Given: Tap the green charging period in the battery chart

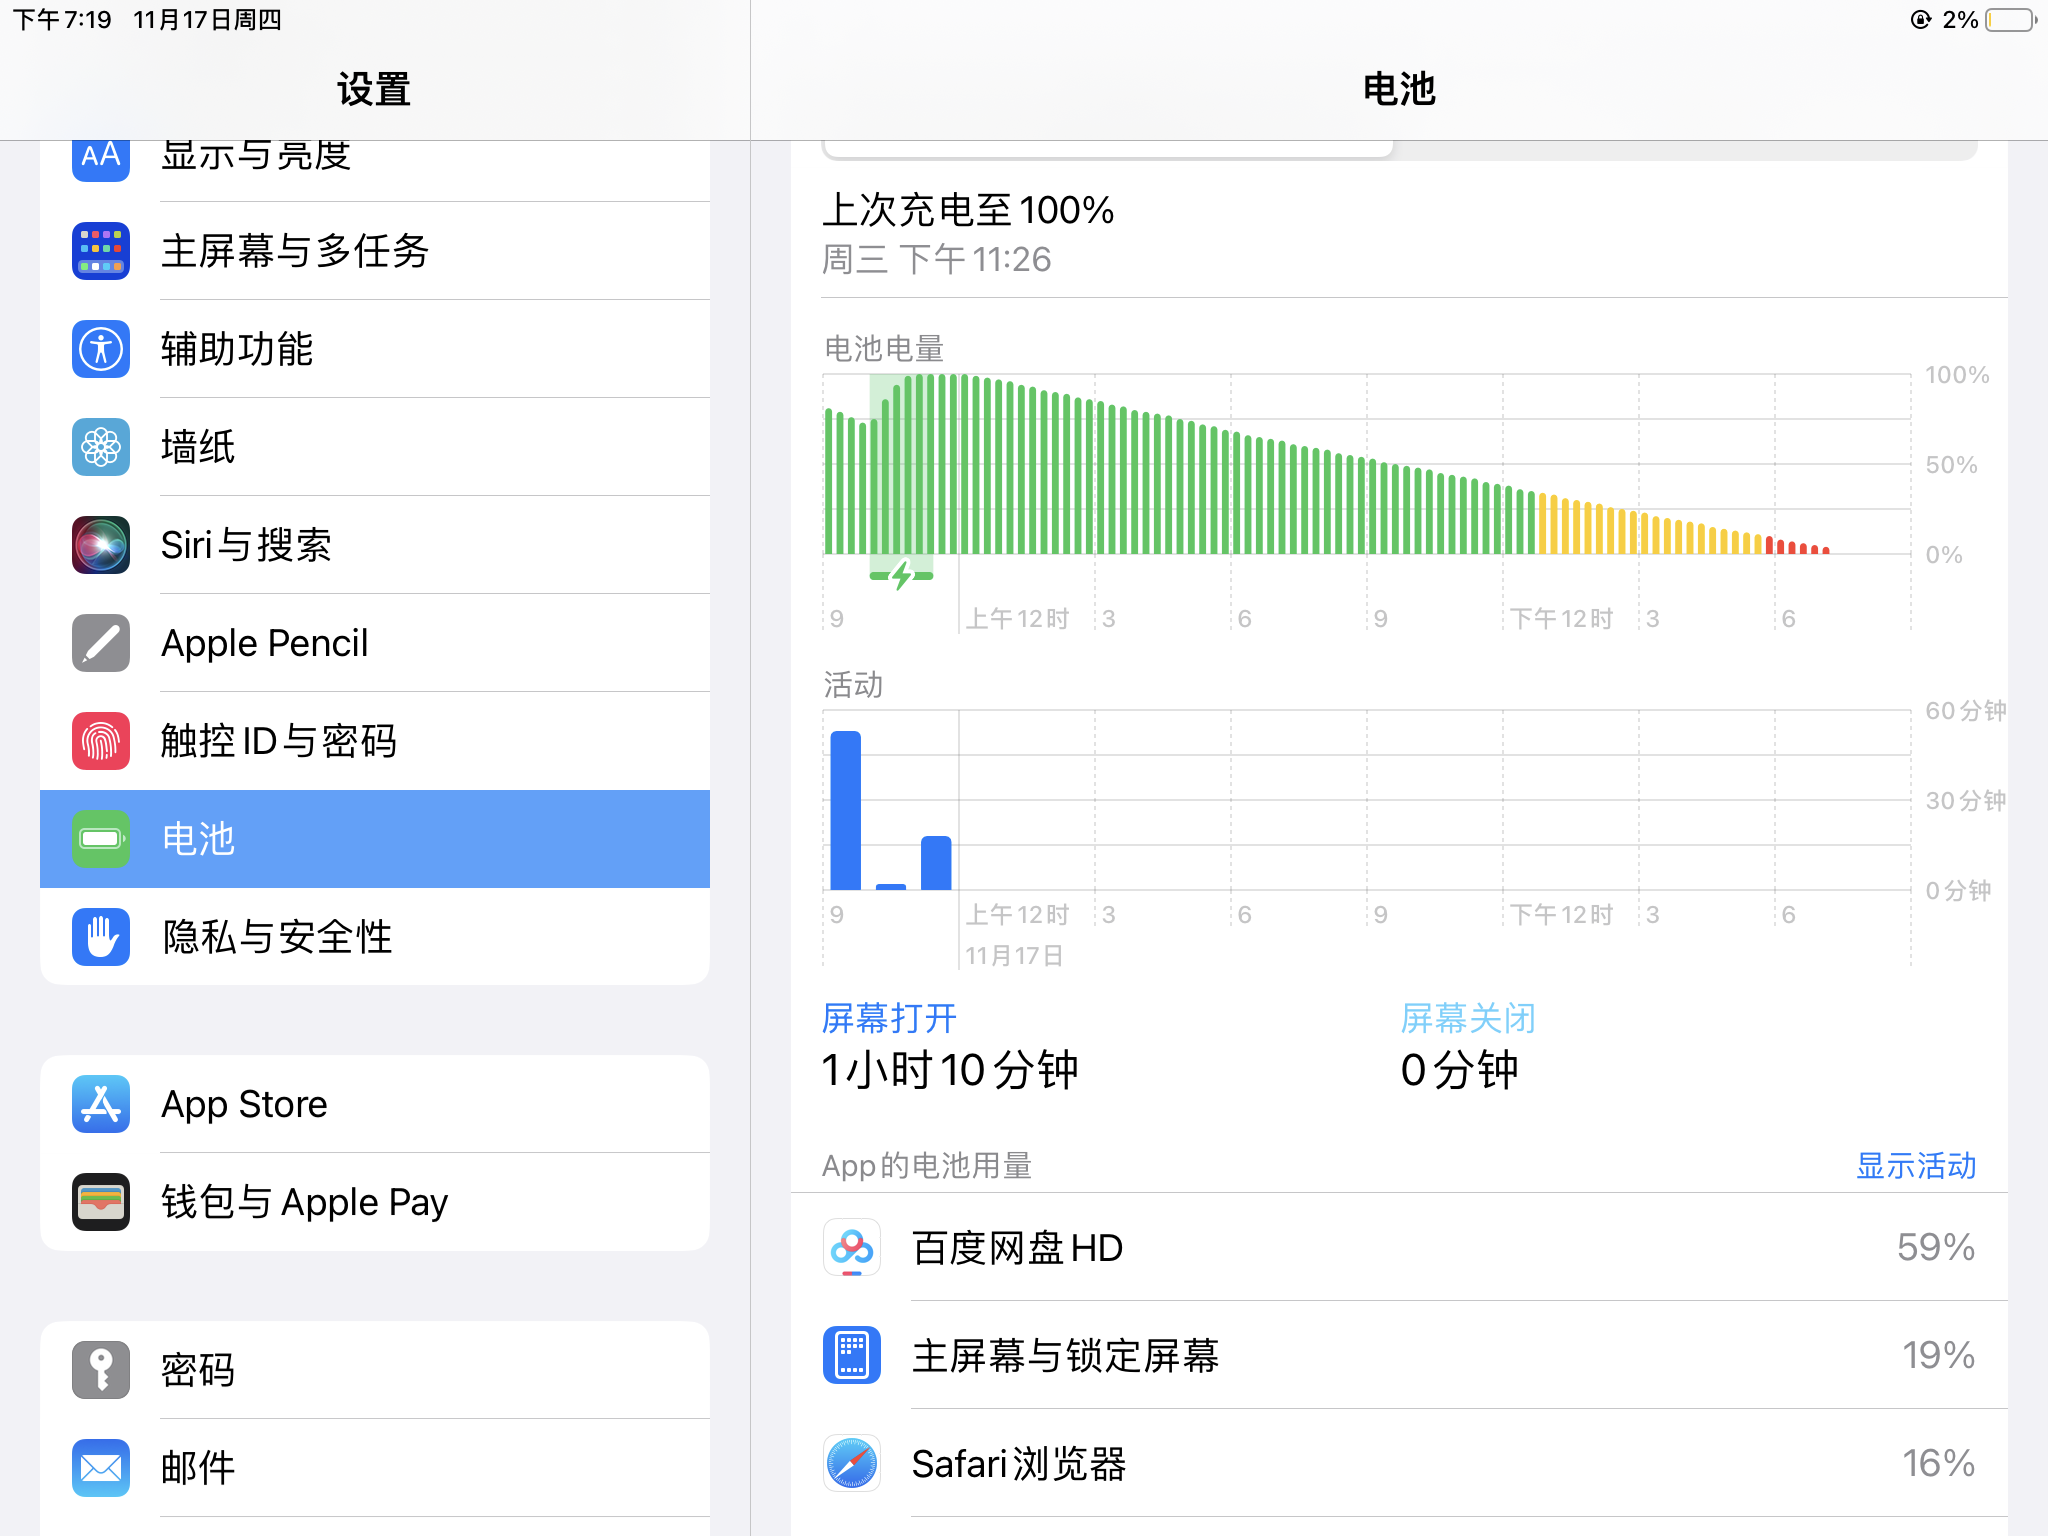Looking at the screenshot, I should [901, 470].
